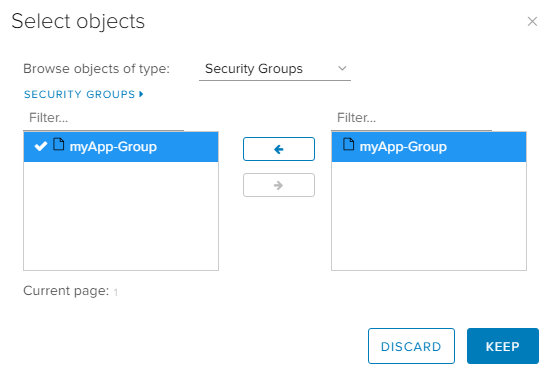Focus the selected objects Filter field
Viewport: 556px width, 376px height.
(x=411, y=118)
